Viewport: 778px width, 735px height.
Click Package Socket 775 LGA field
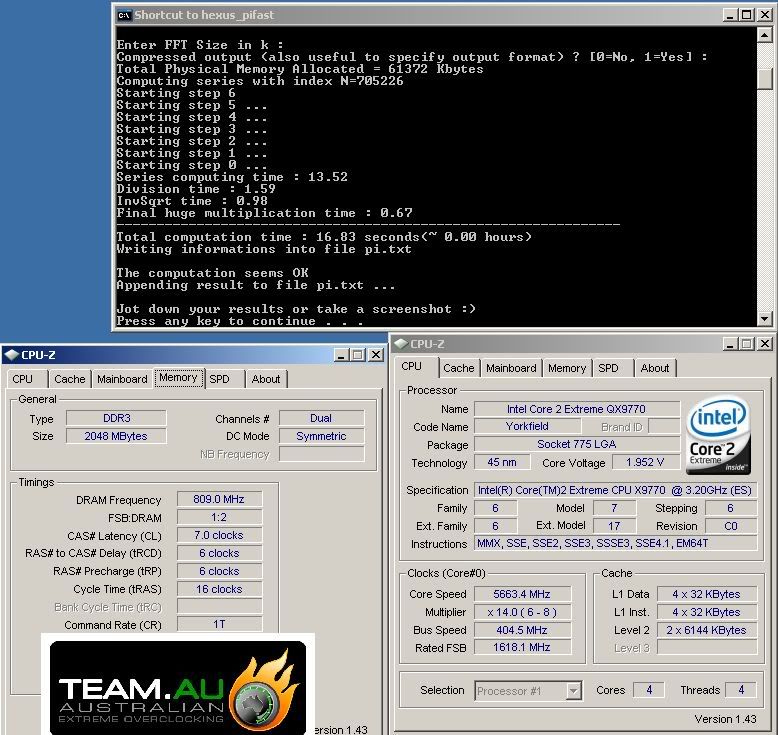click(x=577, y=444)
